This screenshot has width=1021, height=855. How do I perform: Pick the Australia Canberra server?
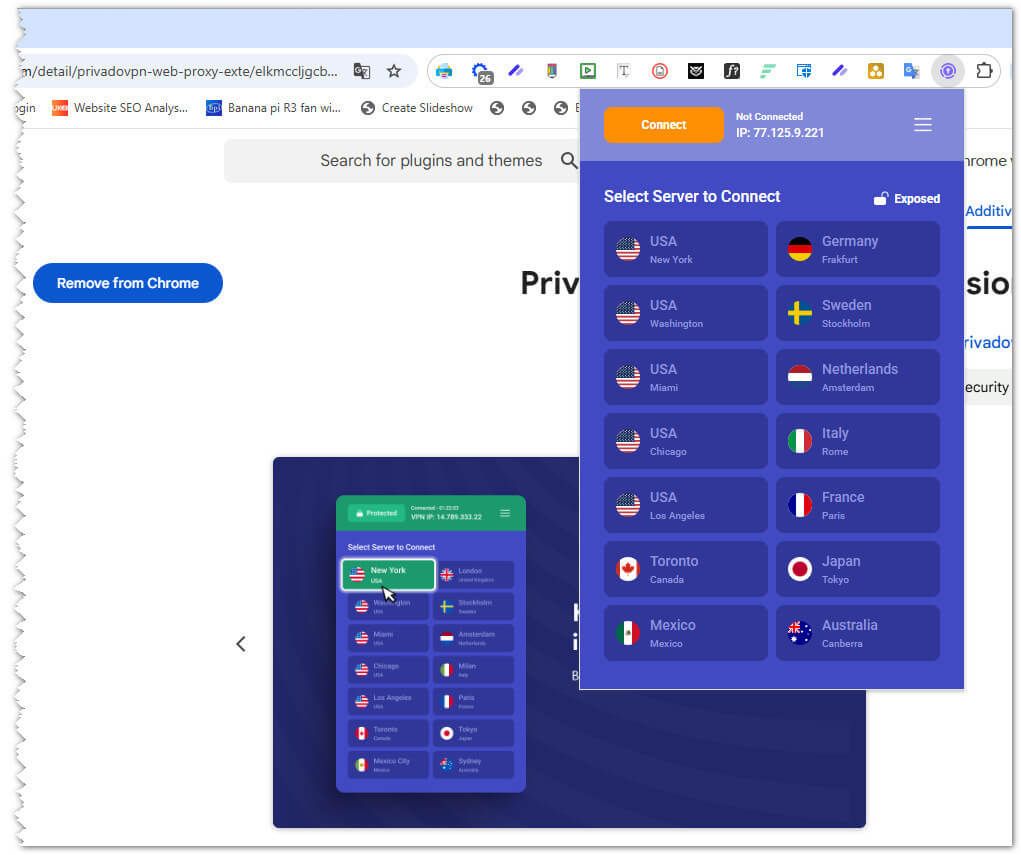[x=857, y=633]
